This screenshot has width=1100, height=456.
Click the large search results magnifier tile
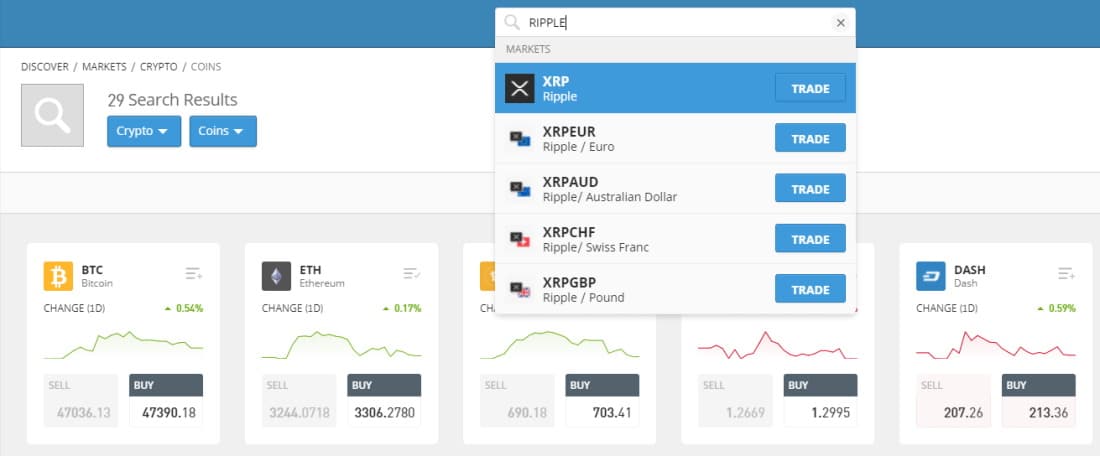(x=53, y=115)
